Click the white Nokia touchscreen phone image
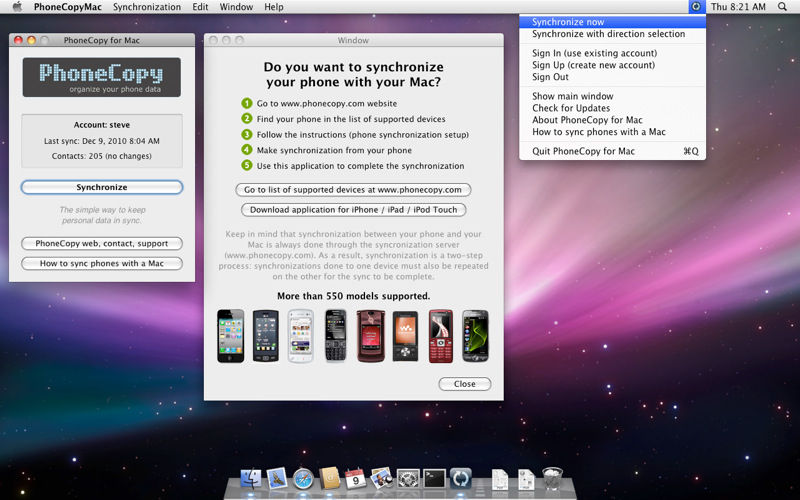 (301, 336)
